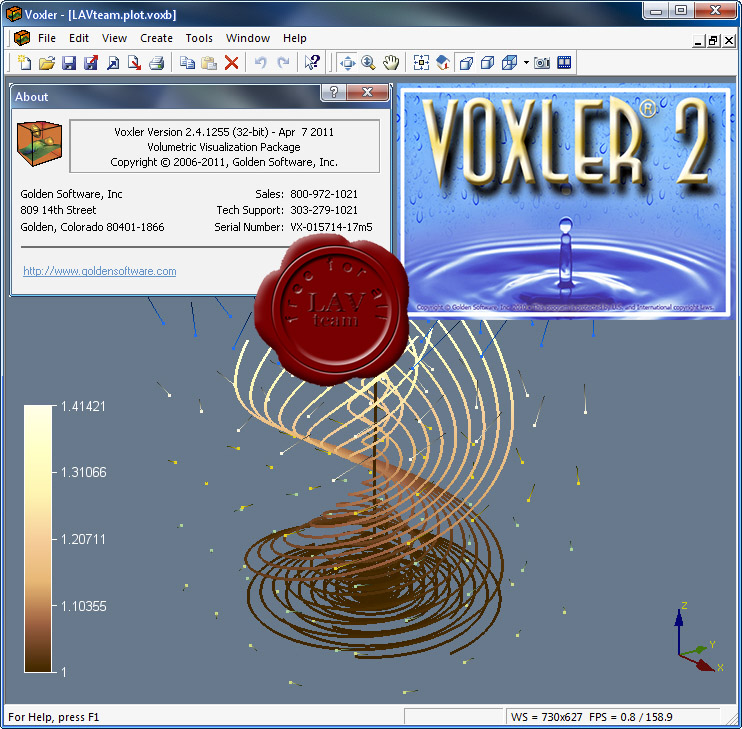Select the Zoom magnifier tool

(x=369, y=62)
